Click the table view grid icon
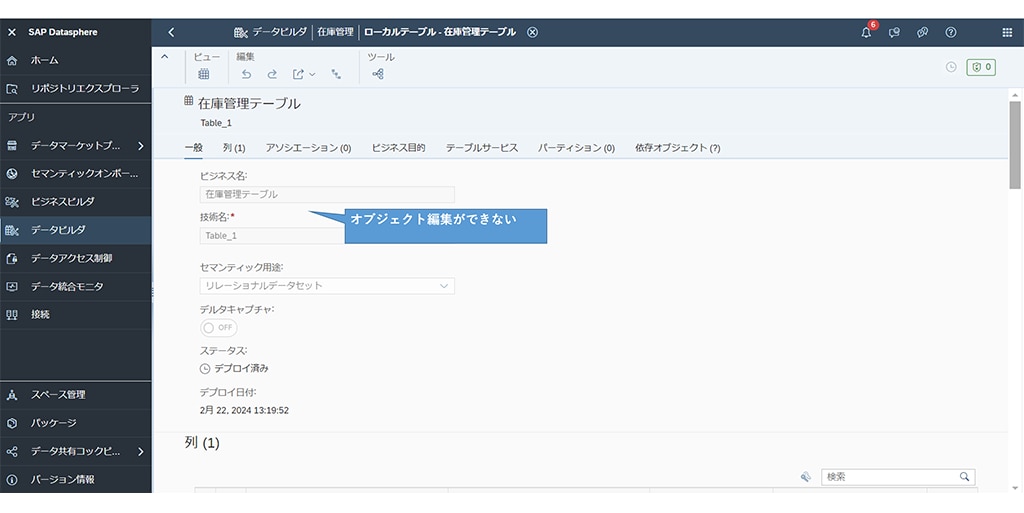This screenshot has height=513, width=1024. pyautogui.click(x=204, y=74)
